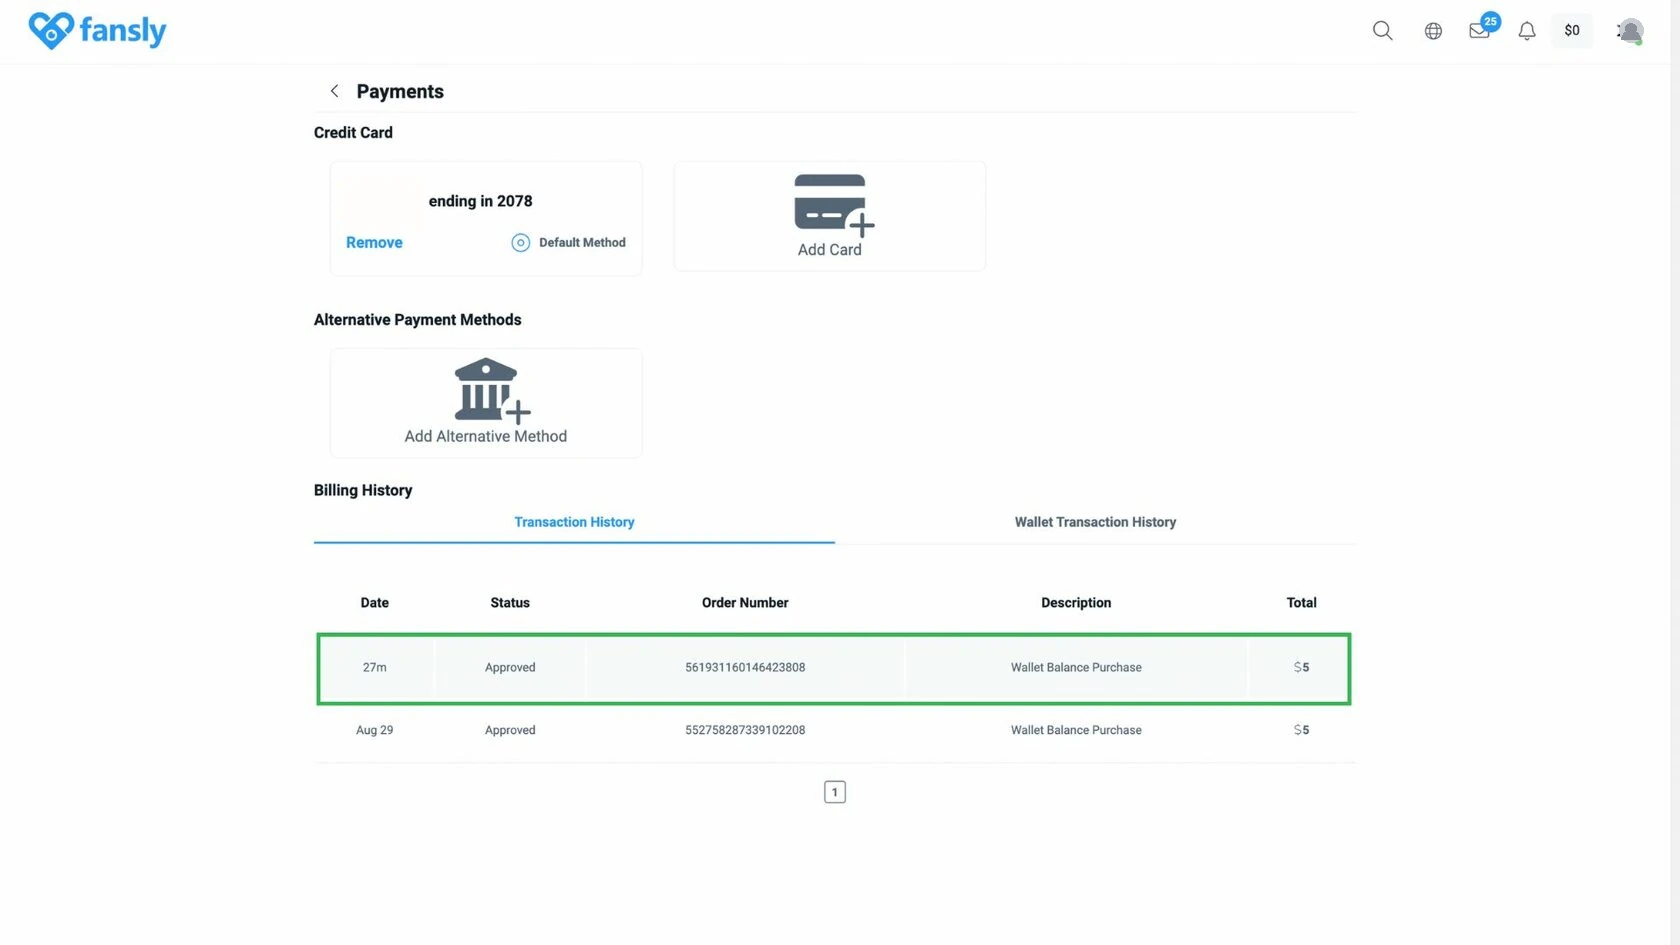
Task: Open the $0 wallet balance button
Action: click(1572, 31)
